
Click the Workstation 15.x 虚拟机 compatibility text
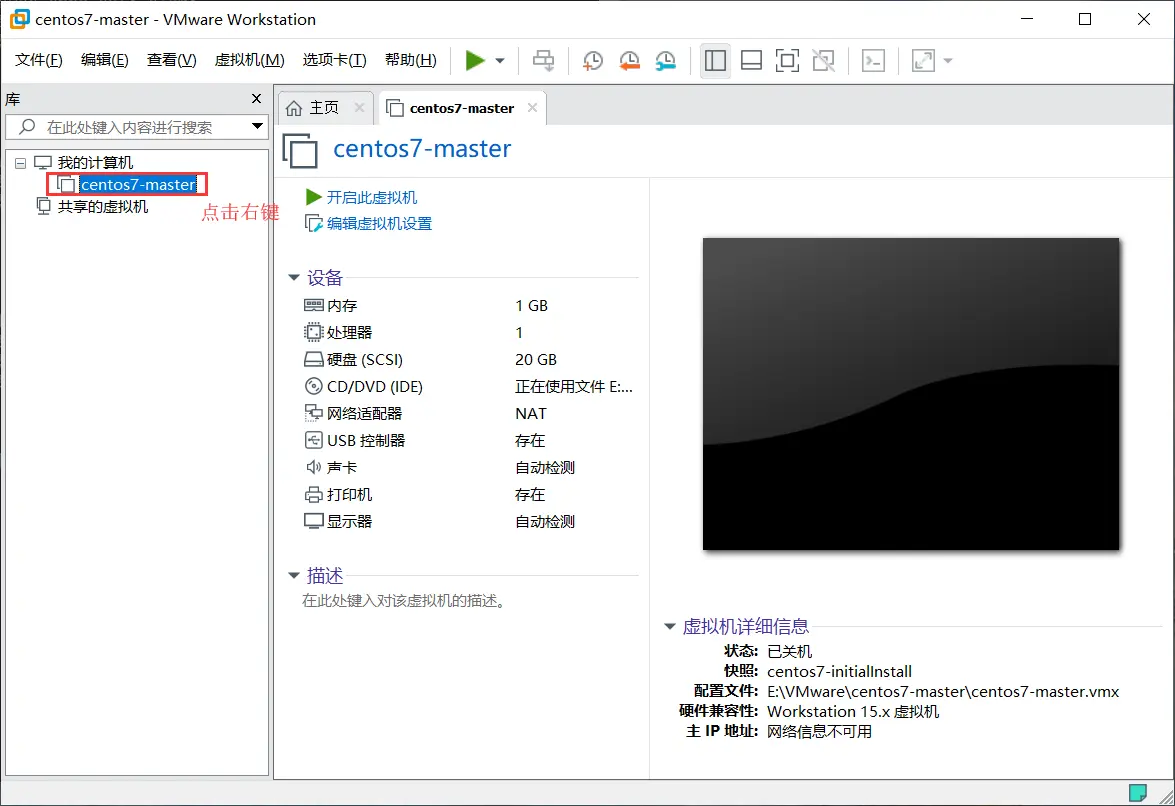click(x=853, y=712)
